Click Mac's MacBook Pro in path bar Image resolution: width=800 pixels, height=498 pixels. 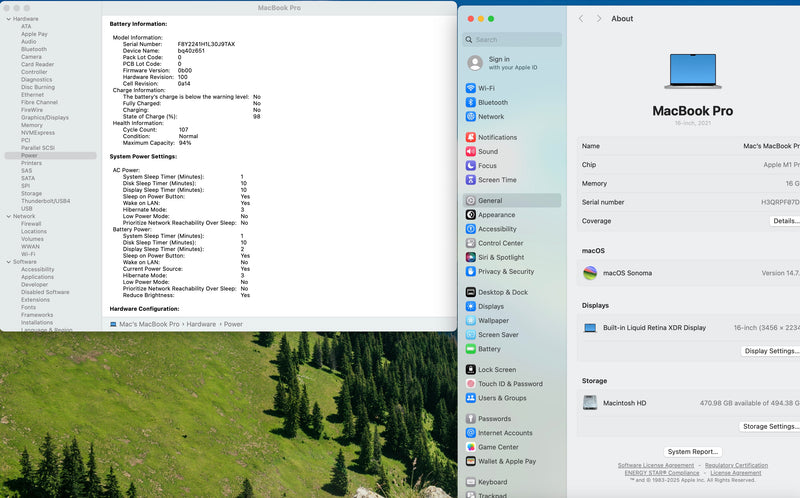149,324
